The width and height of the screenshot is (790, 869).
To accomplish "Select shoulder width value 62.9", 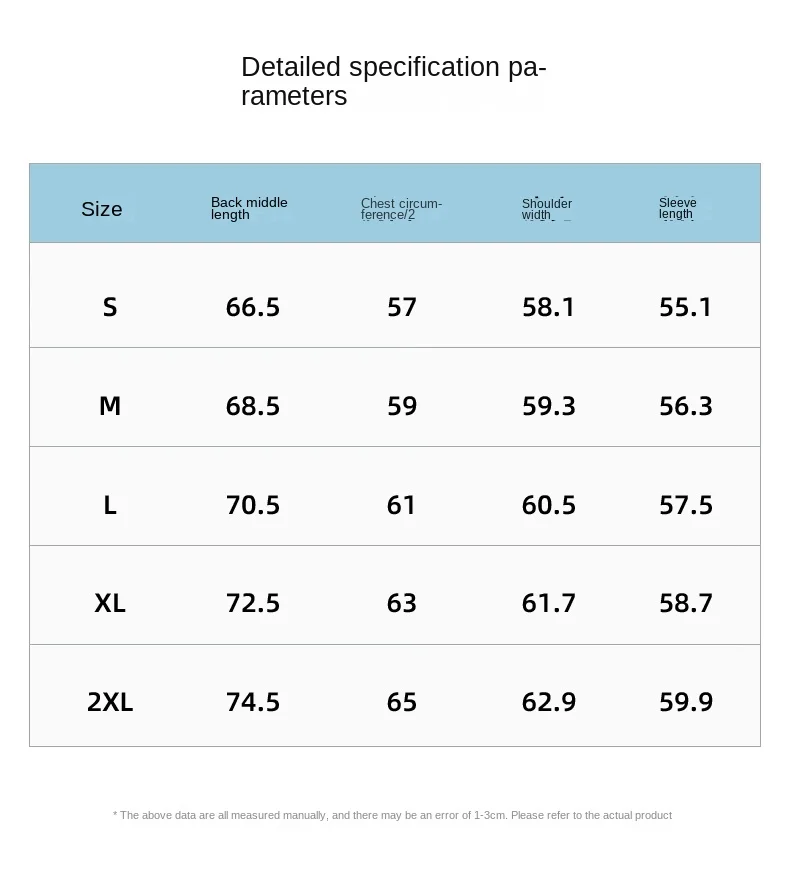I will point(549,702).
